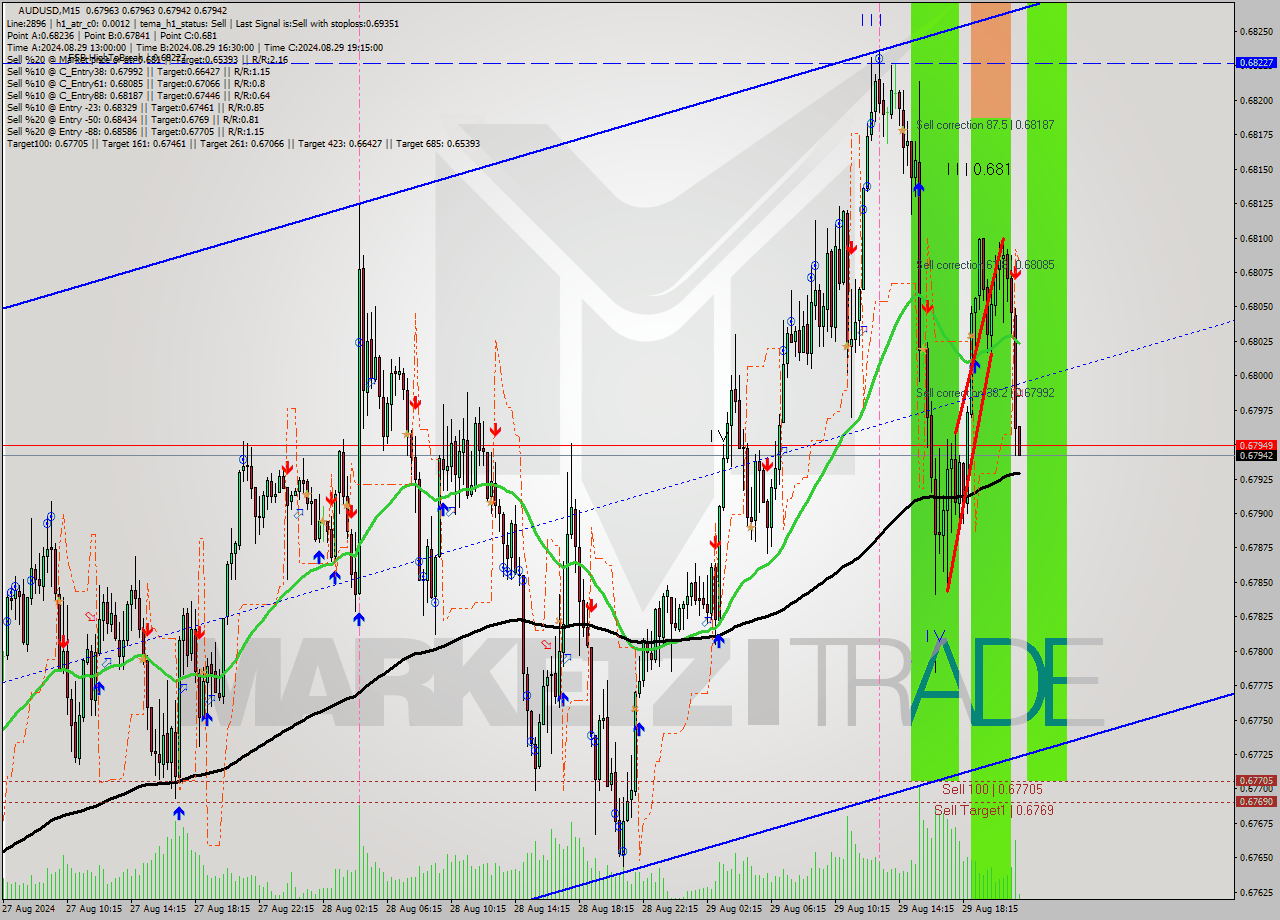Click the 'Sell correction 87.5 | 0.68187' label

[985, 125]
